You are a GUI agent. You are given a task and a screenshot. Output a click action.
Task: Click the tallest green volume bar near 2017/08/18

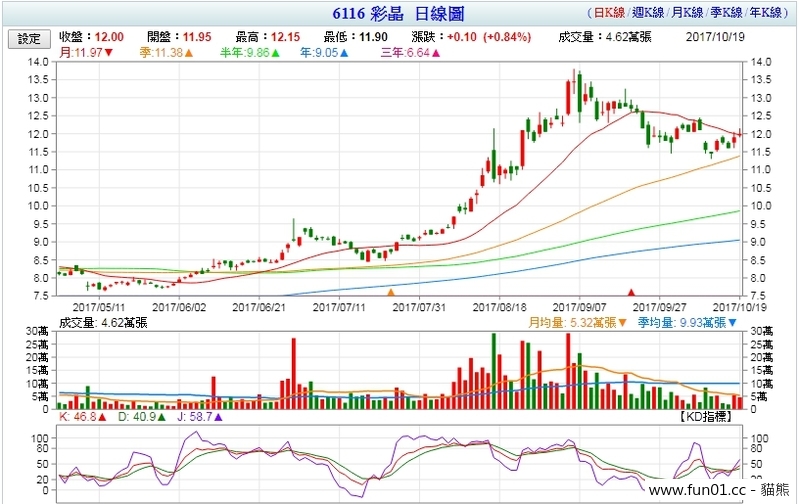[493, 371]
